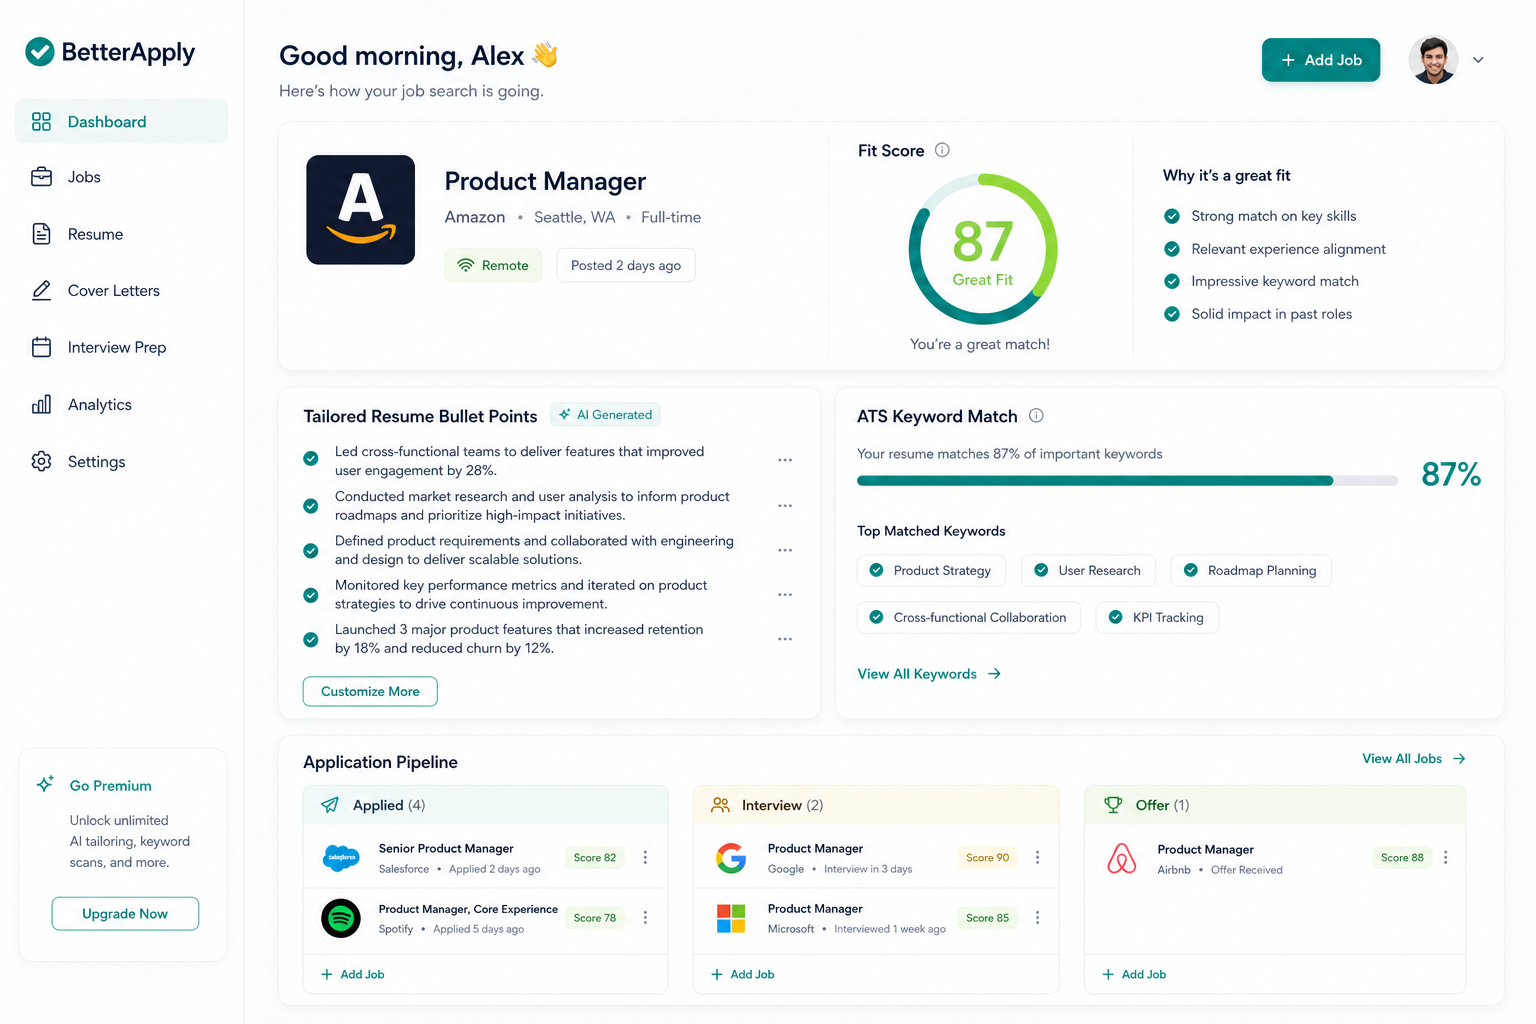Viewport: 1536px width, 1024px height.
Task: Click the Fit Score info icon
Action: tap(942, 150)
